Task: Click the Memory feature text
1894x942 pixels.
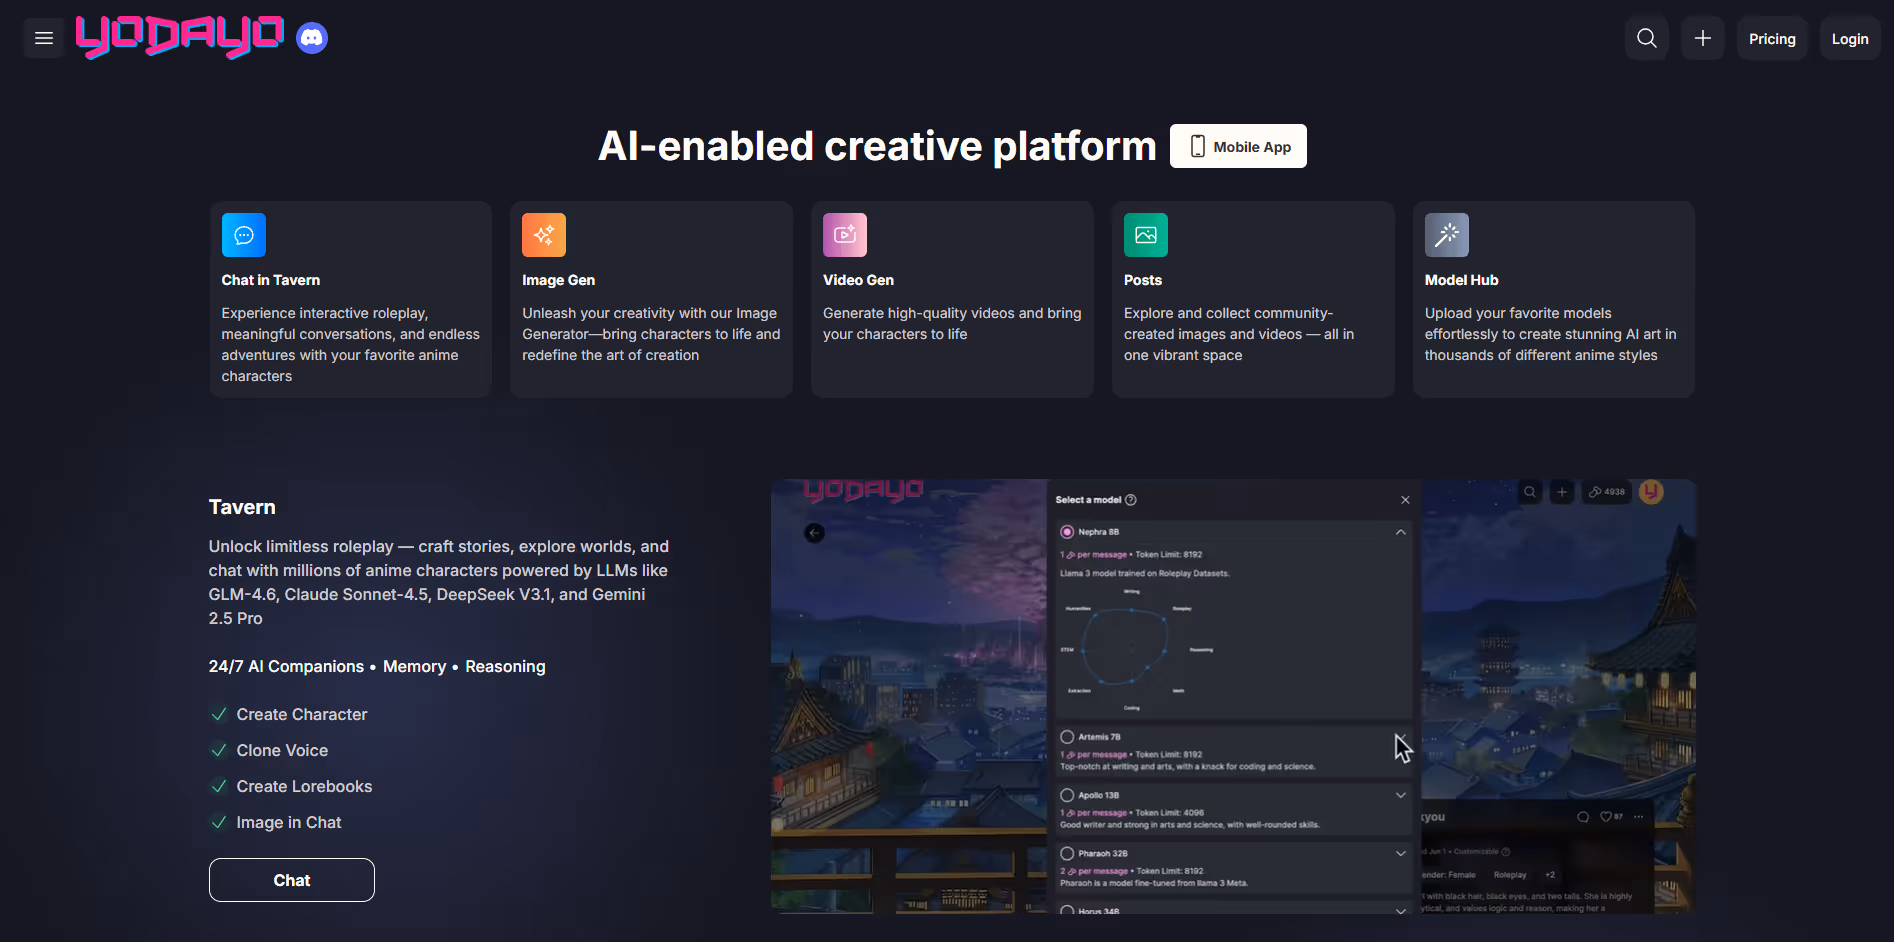Action: [414, 666]
